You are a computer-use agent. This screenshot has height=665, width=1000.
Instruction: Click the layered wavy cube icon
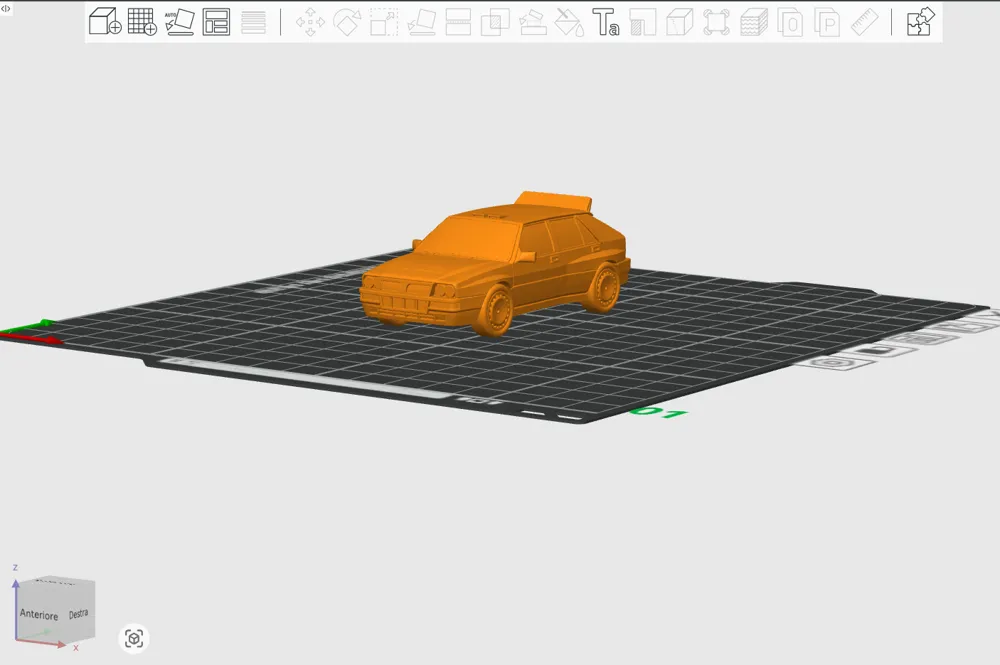pos(753,22)
